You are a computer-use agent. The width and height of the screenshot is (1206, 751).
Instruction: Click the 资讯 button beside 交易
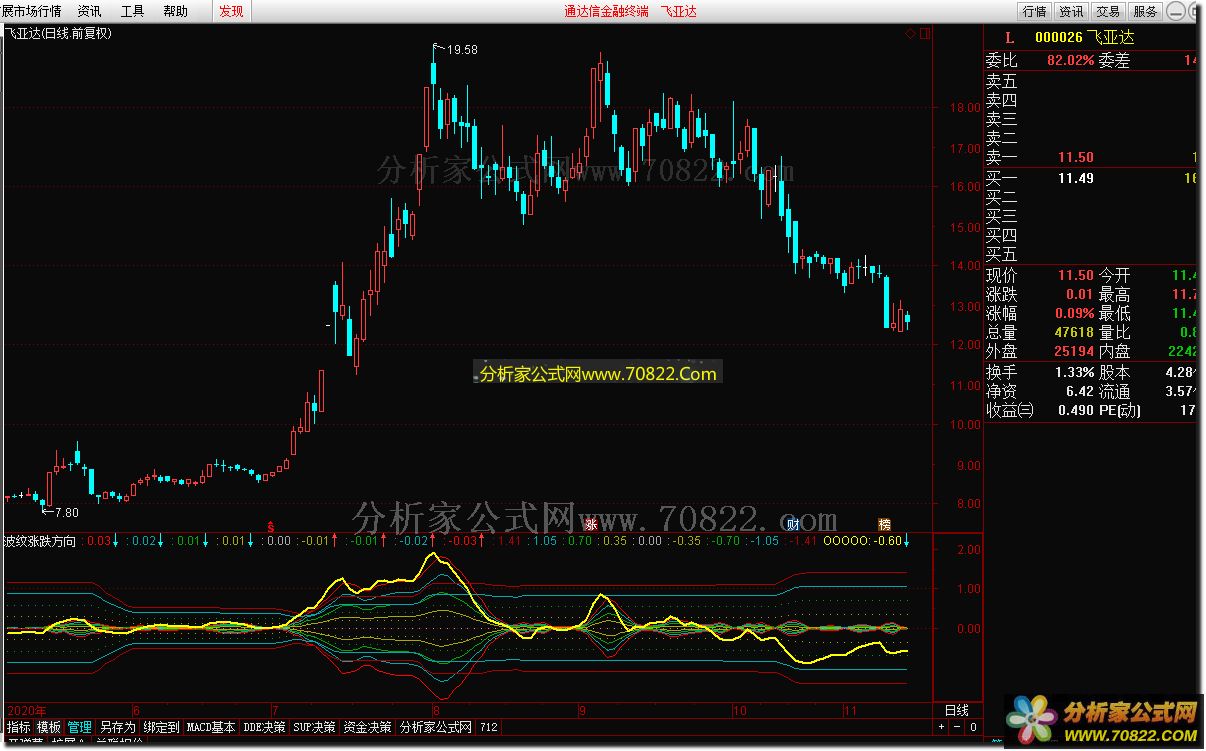coord(1071,11)
